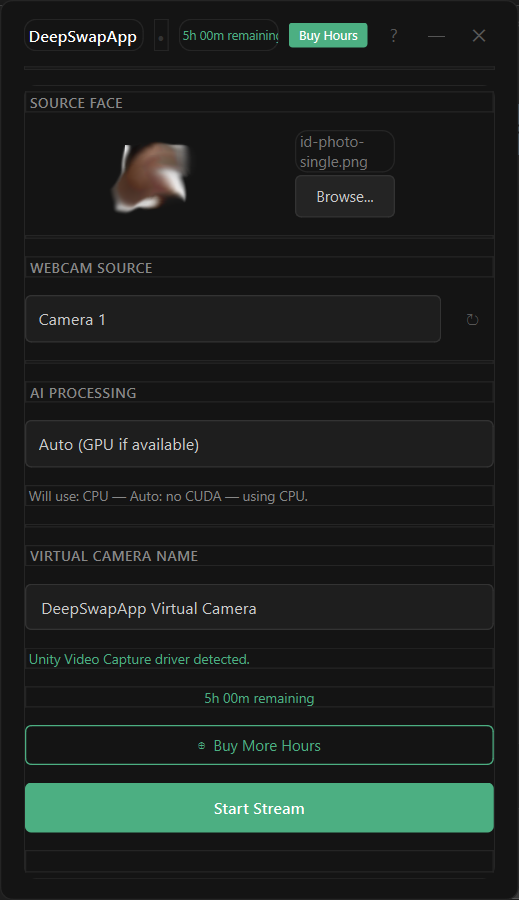This screenshot has width=519, height=900.
Task: Click the Unity Video Capture driver detected message
Action: (140, 659)
